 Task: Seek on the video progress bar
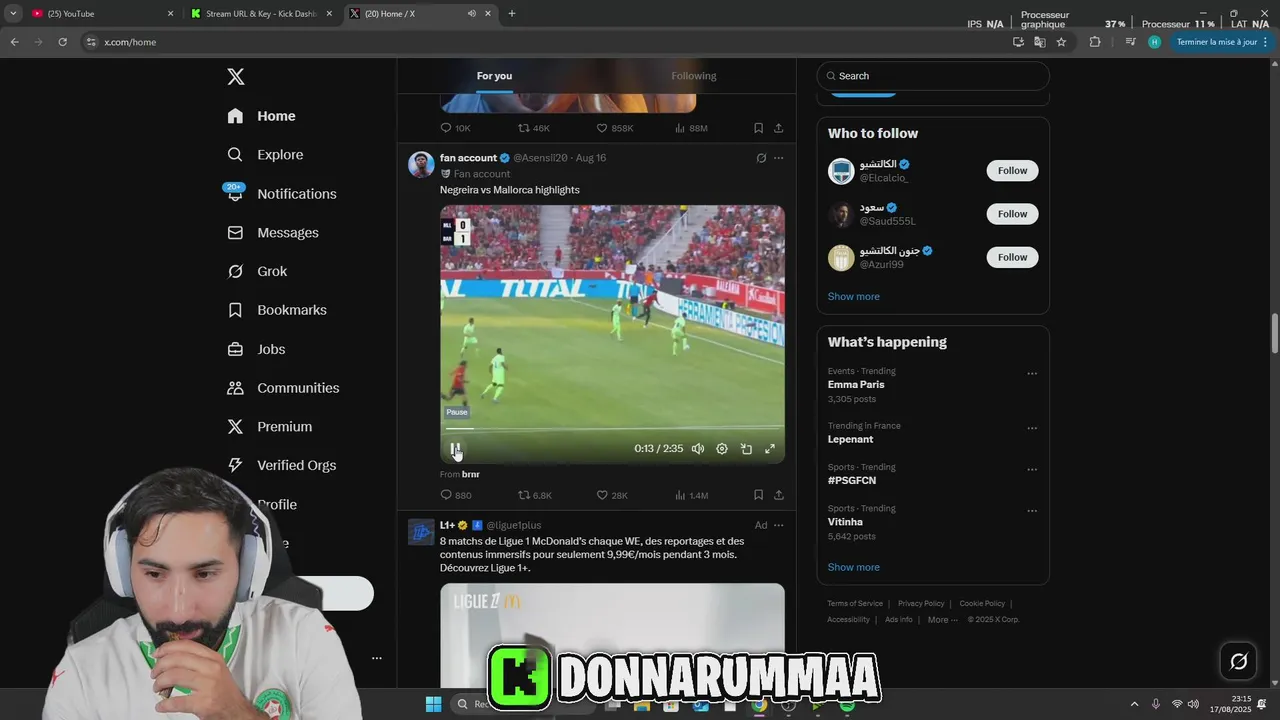point(612,429)
